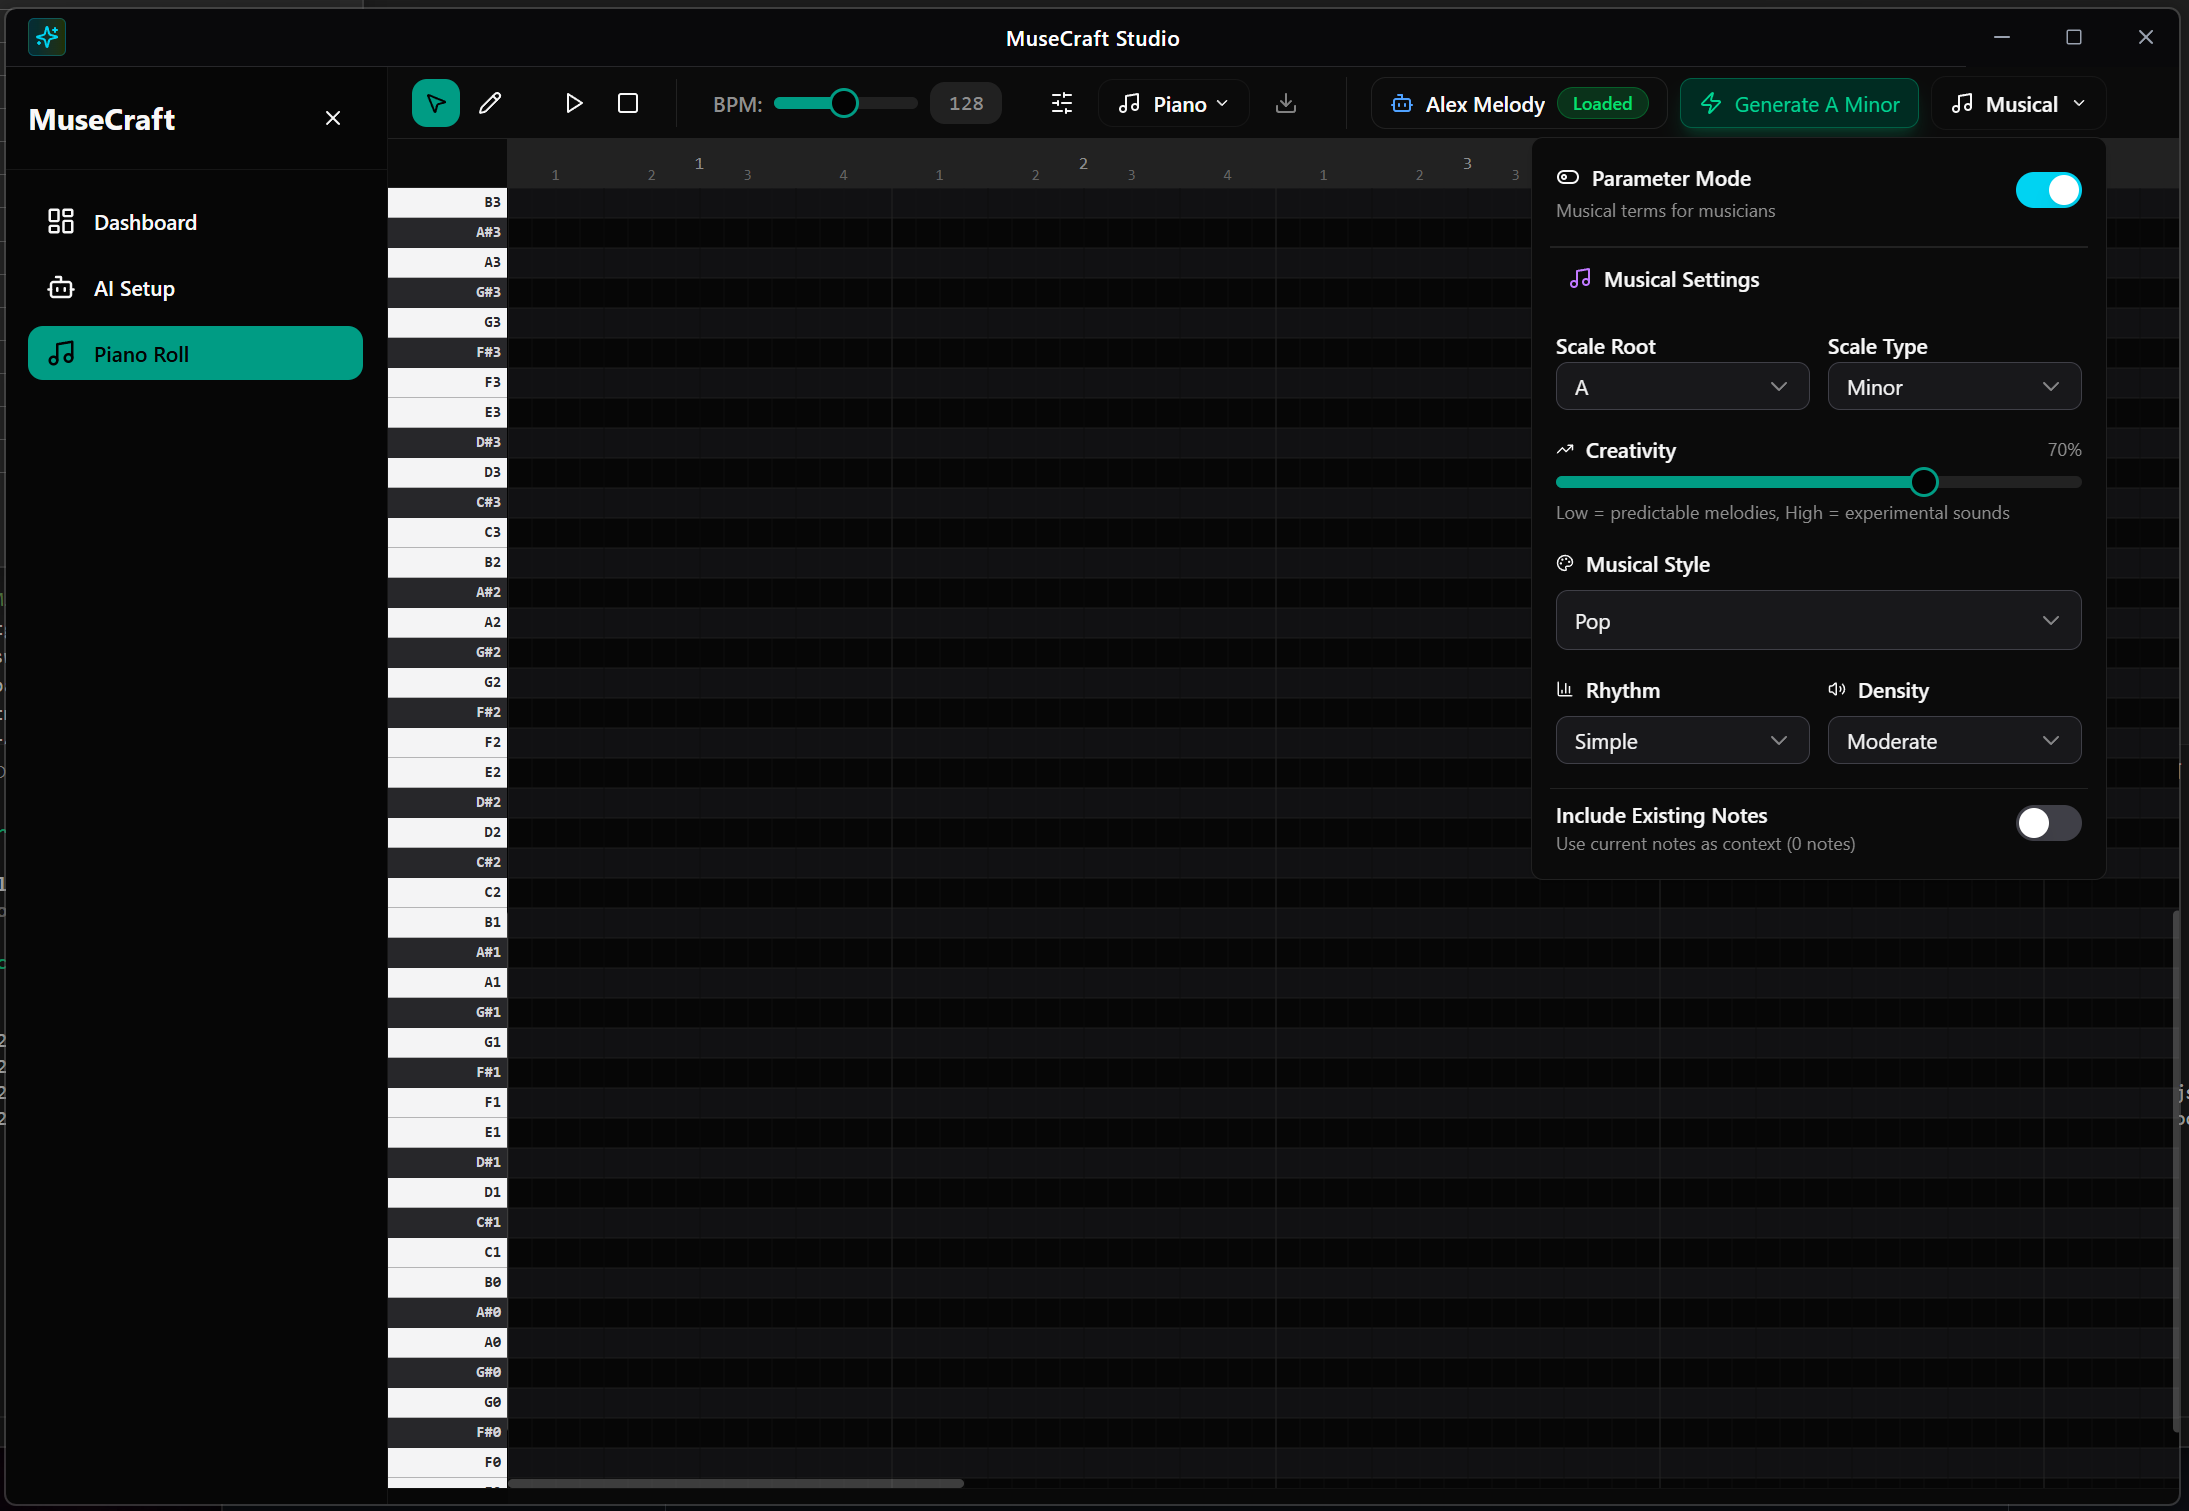Viewport: 2189px width, 1511px height.
Task: Adjust the BPM slider handle
Action: (844, 103)
